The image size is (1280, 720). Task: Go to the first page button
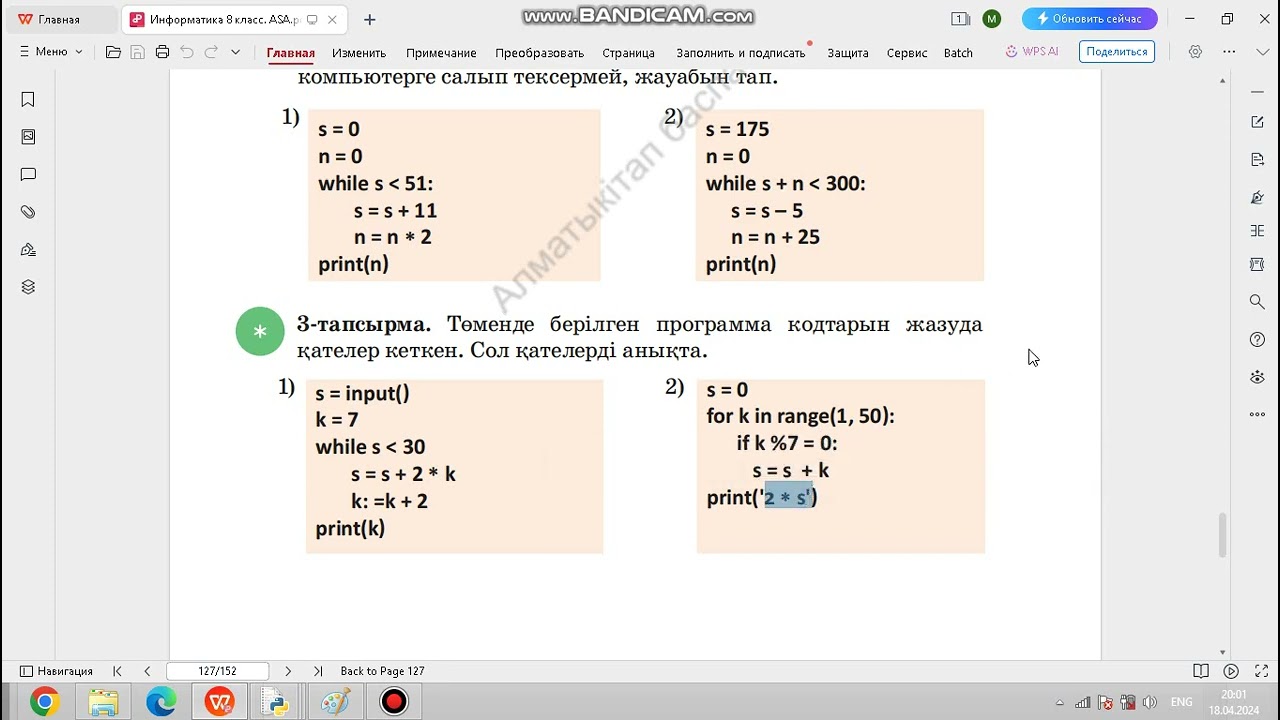117,671
